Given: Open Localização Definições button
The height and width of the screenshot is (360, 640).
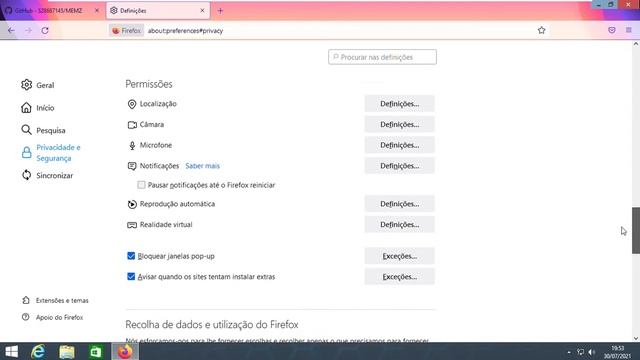Looking at the screenshot, I should [x=400, y=104].
